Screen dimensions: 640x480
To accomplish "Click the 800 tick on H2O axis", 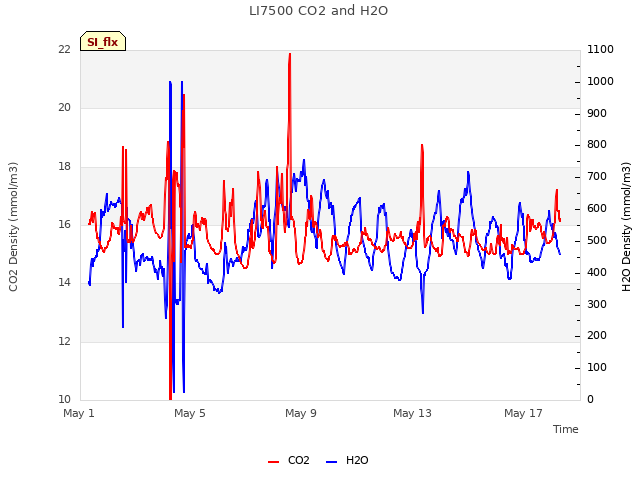I will (x=597, y=145).
